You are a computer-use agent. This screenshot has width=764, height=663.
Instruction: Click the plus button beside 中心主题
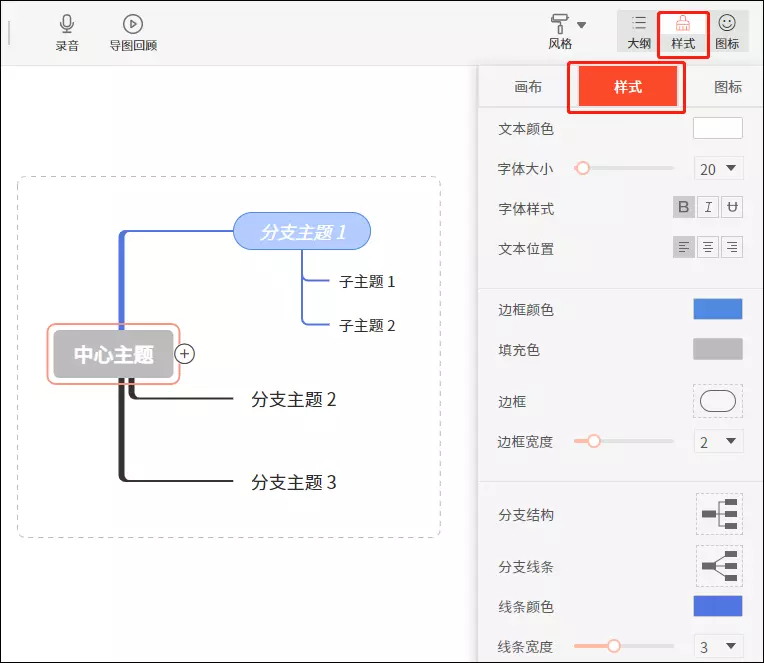tap(185, 353)
